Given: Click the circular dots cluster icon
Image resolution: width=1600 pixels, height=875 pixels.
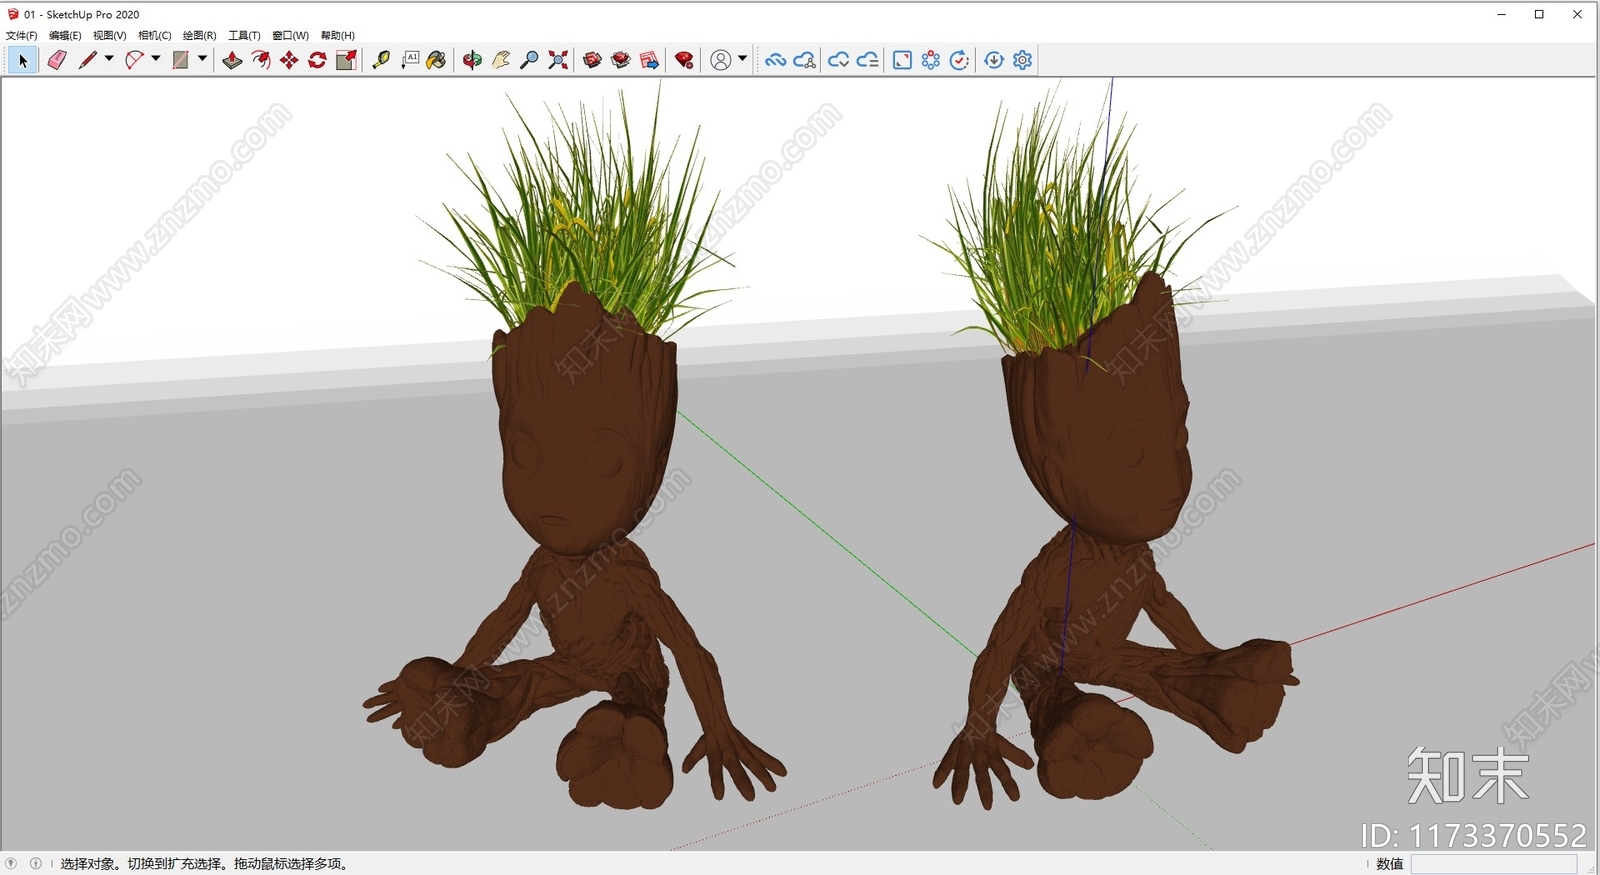Looking at the screenshot, I should point(931,61).
